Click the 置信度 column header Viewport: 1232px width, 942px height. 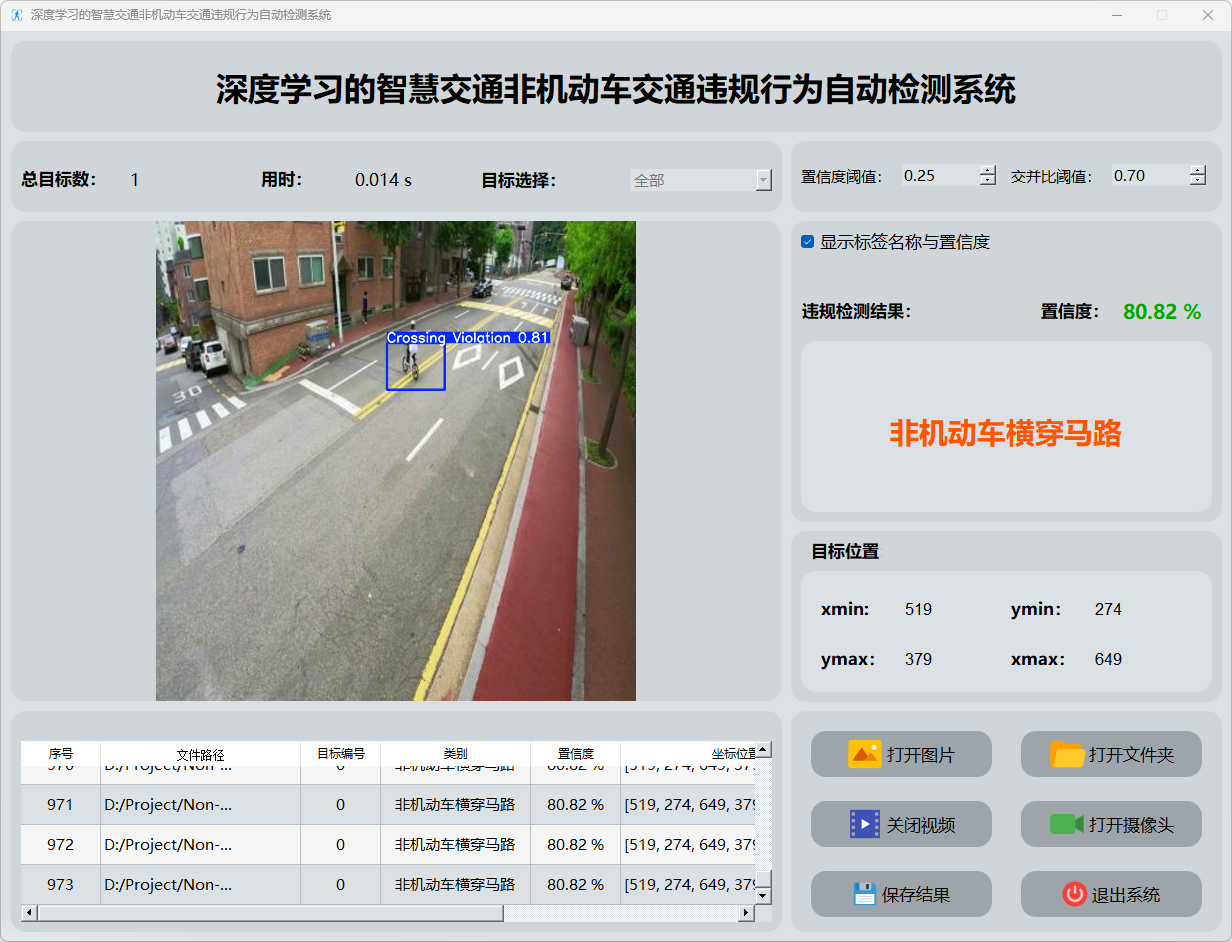(575, 754)
